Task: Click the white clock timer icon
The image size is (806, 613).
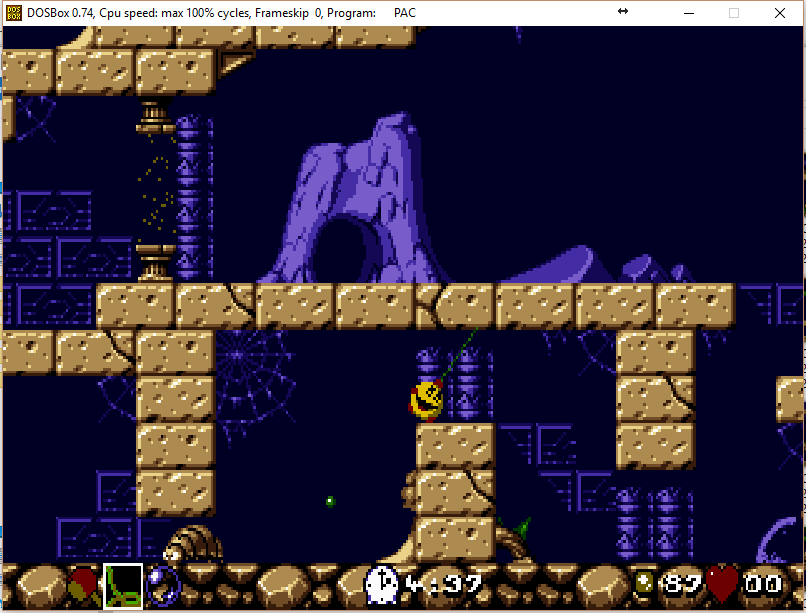Action: click(x=381, y=585)
